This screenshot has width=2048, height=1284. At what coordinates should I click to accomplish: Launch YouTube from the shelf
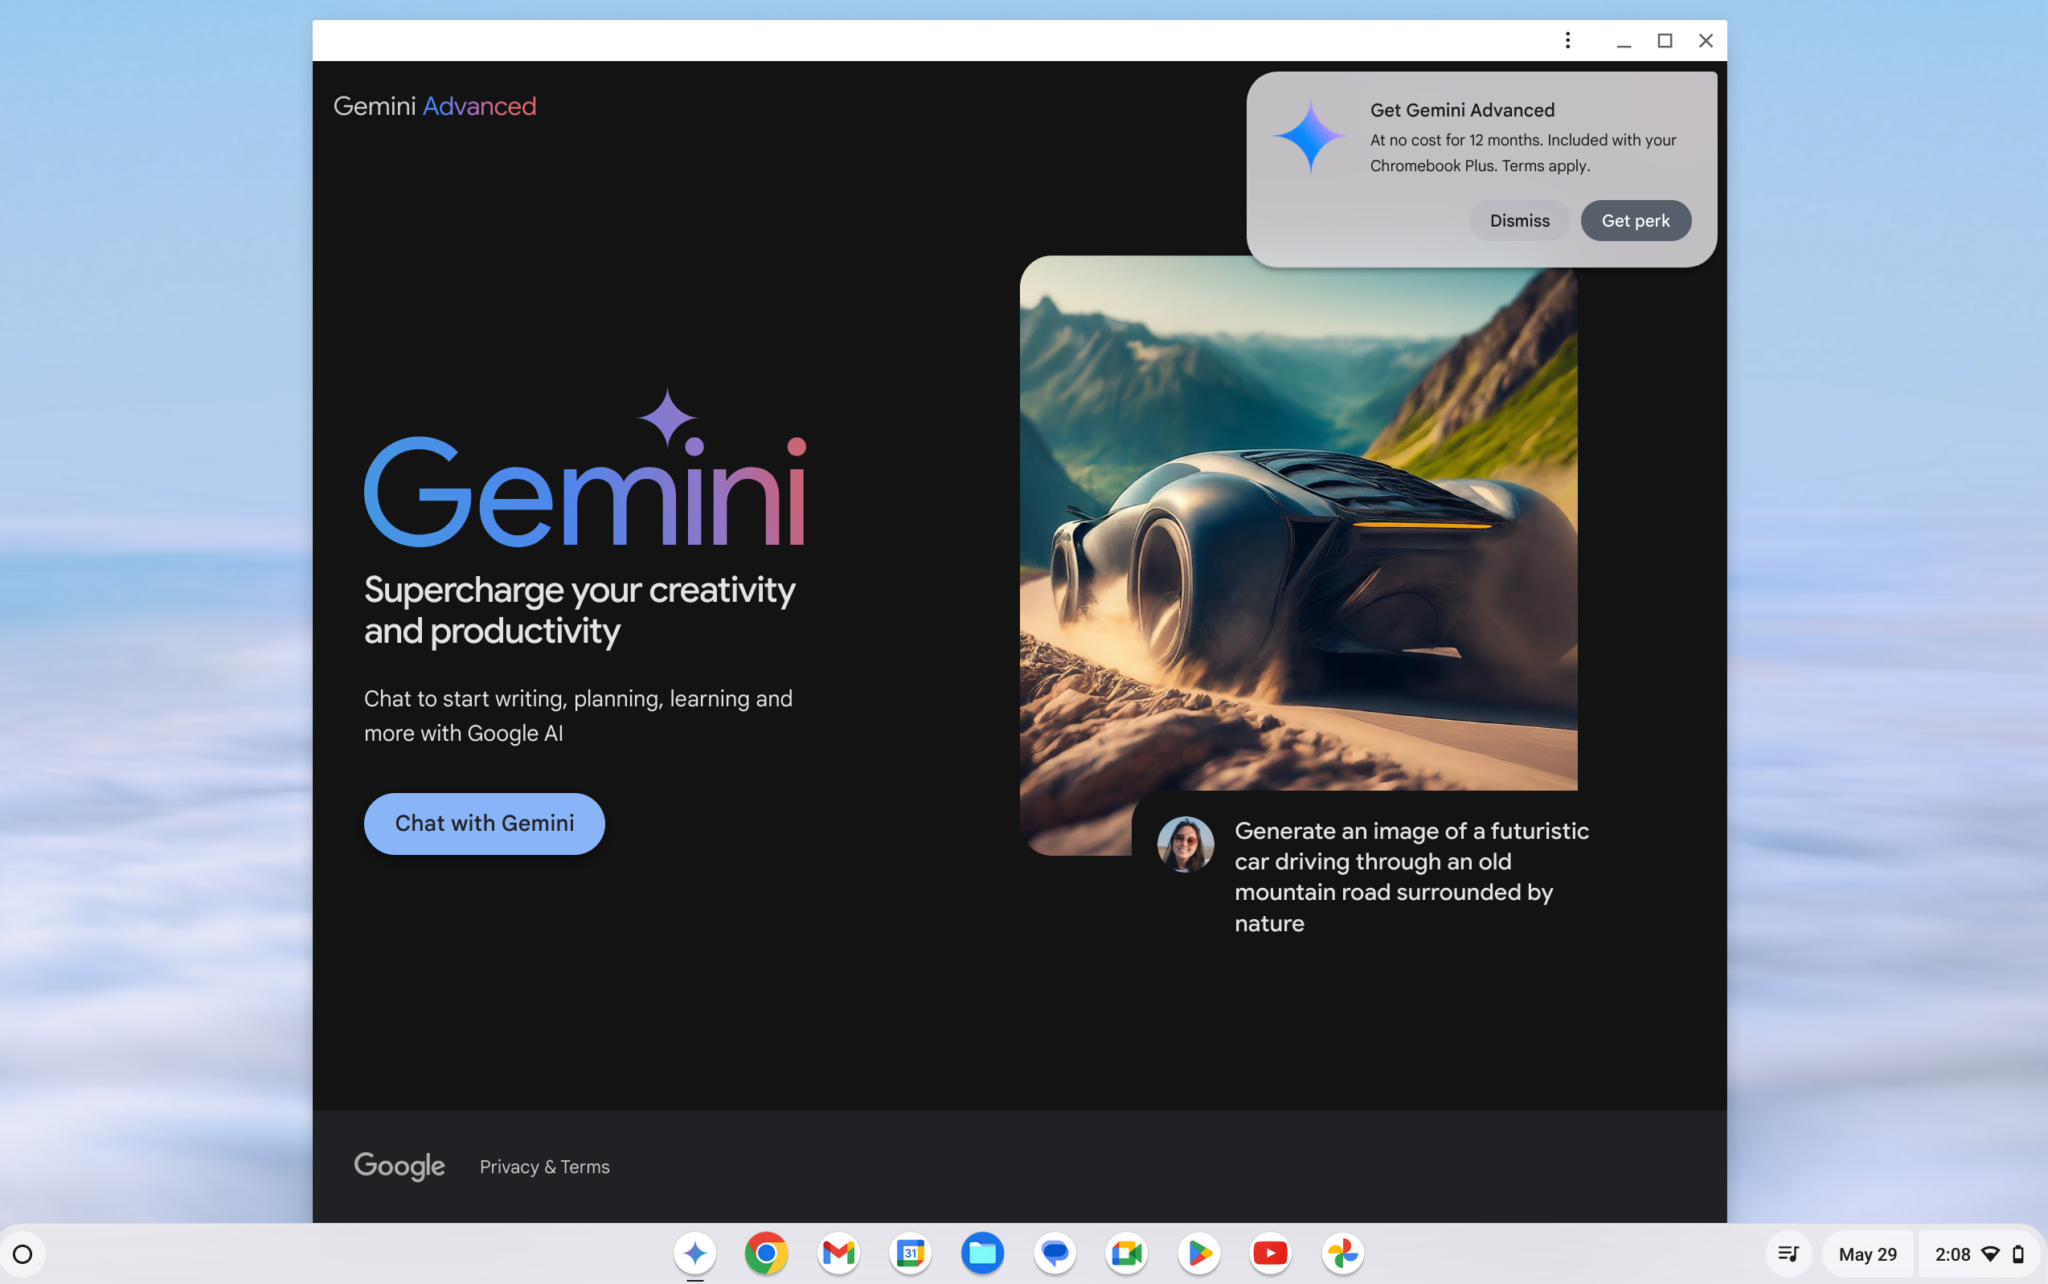pos(1270,1253)
